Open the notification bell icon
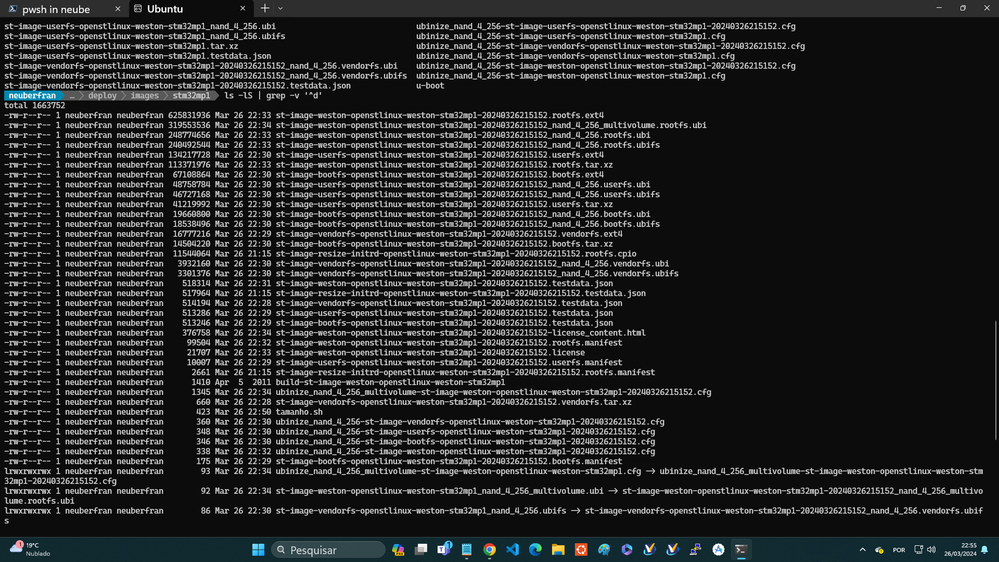Image resolution: width=999 pixels, height=562 pixels. pos(985,549)
